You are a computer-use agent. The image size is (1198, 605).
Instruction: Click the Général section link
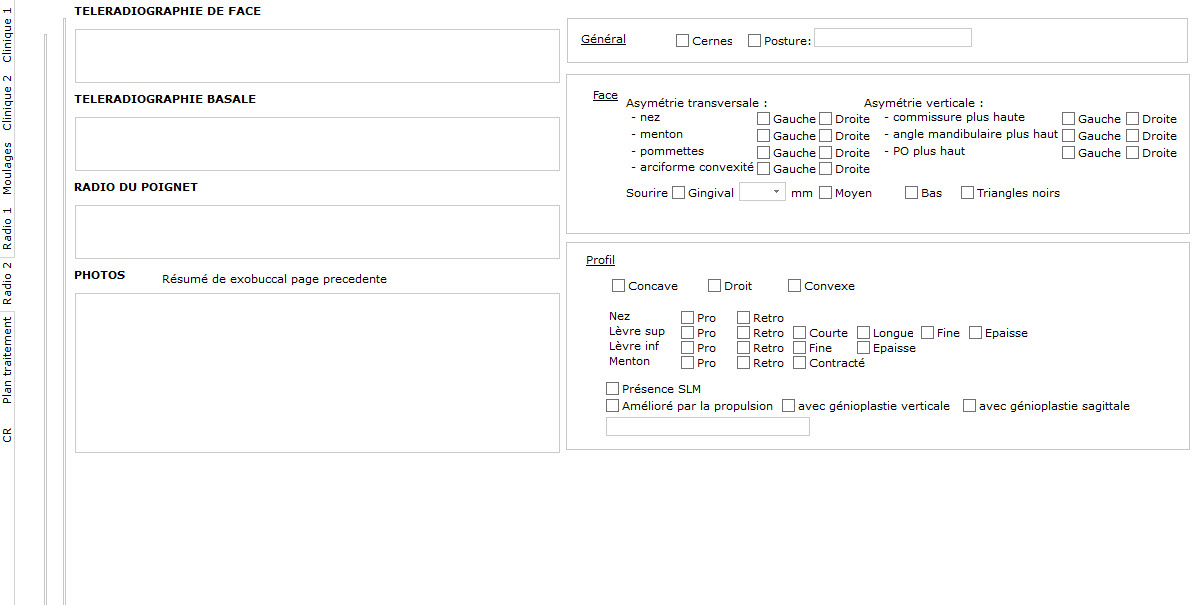point(603,39)
